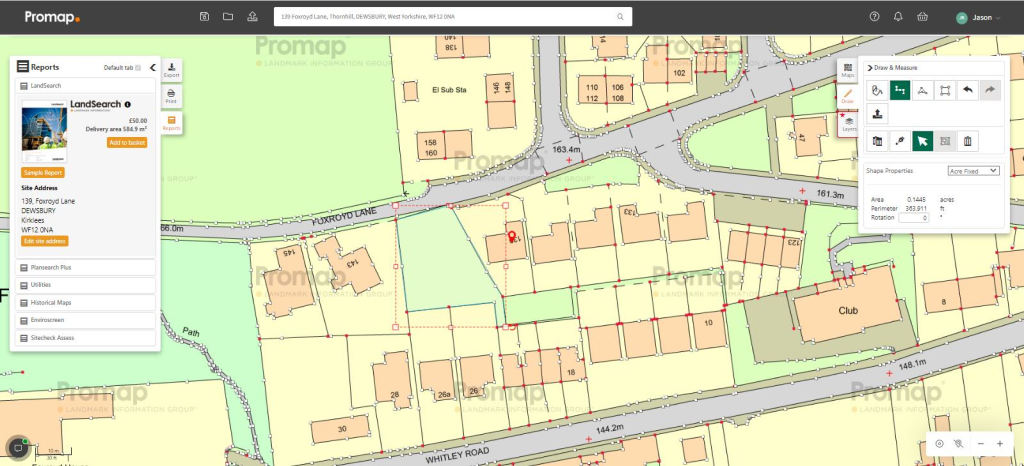Click the Rotation value input
Screen dimensions: 1024x466
pyautogui.click(x=914, y=218)
